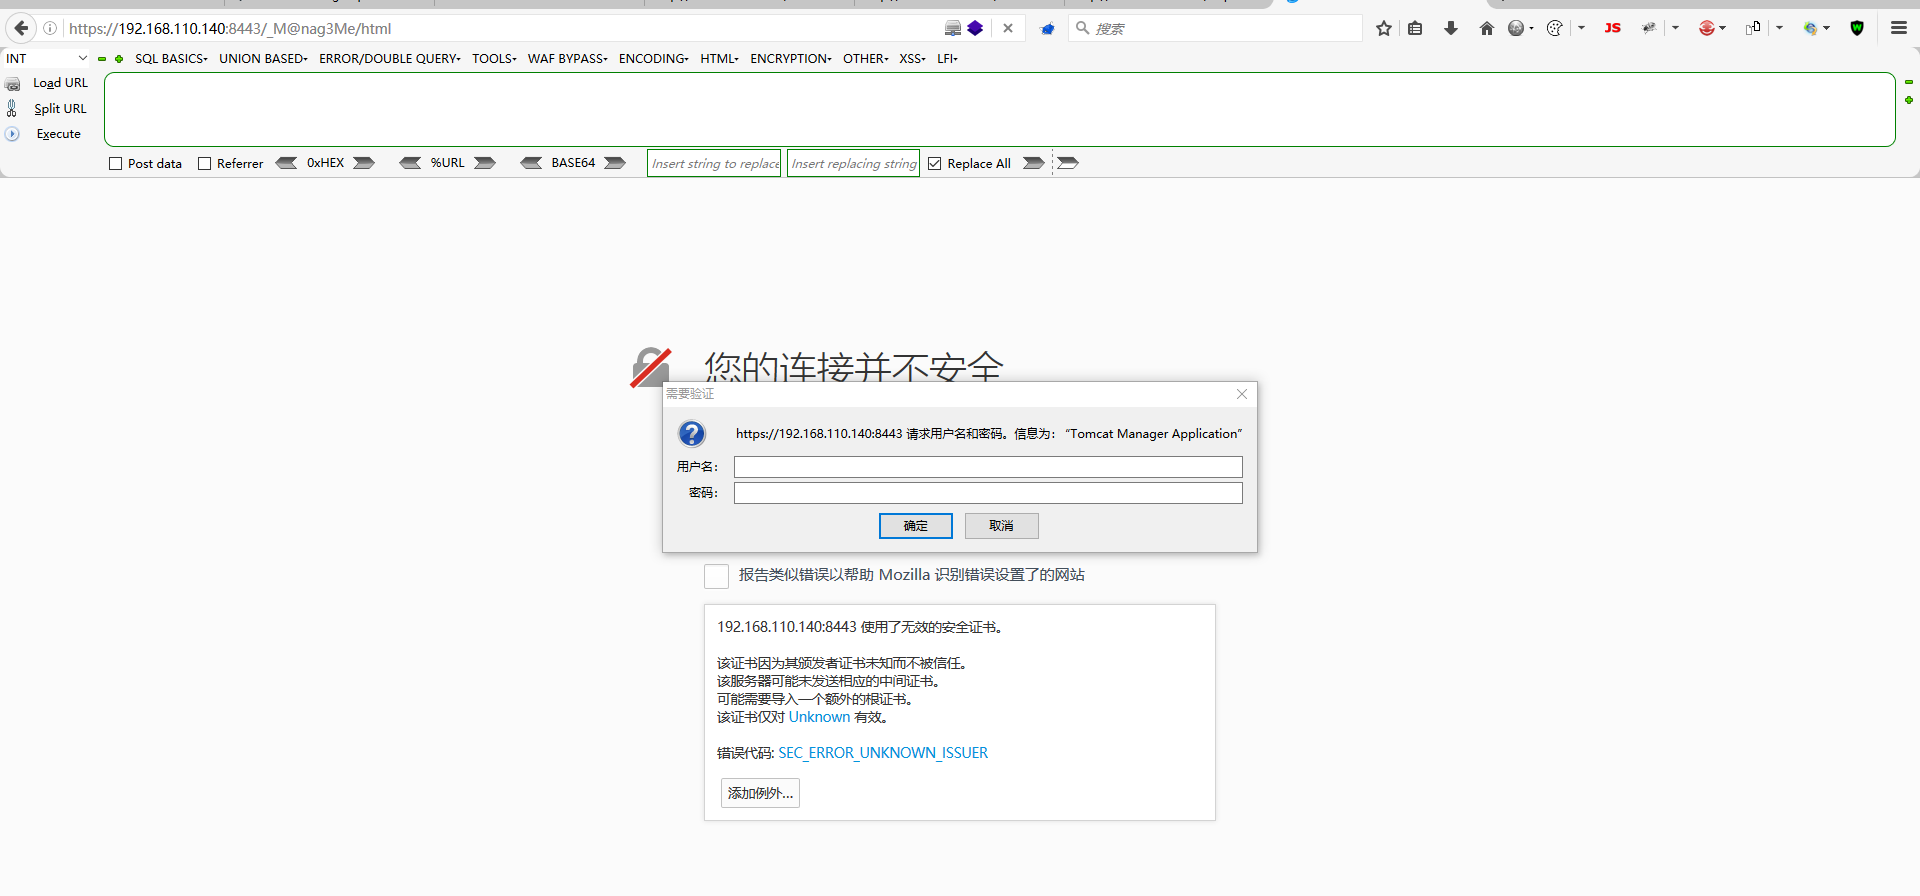Open site info icon beside the URL
Screen dimensions: 1920x896
50,28
